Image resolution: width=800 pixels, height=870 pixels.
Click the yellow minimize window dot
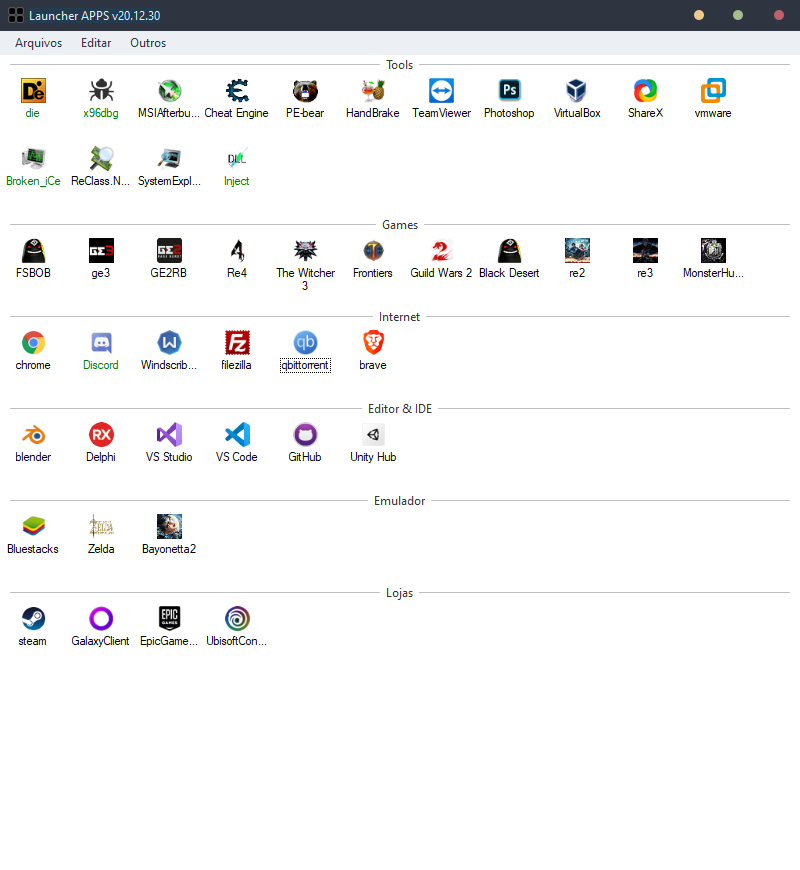click(x=699, y=15)
